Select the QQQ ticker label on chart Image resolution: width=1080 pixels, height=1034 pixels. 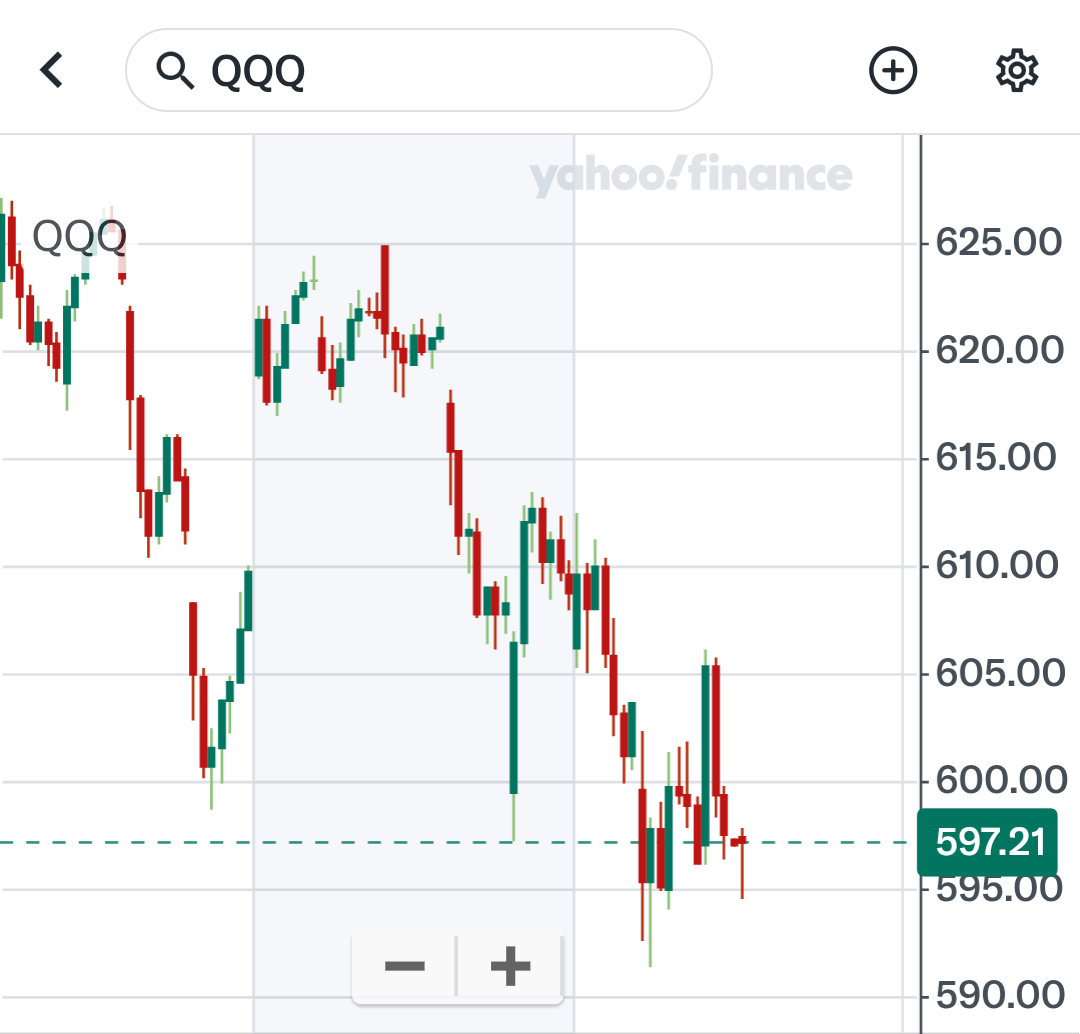80,237
